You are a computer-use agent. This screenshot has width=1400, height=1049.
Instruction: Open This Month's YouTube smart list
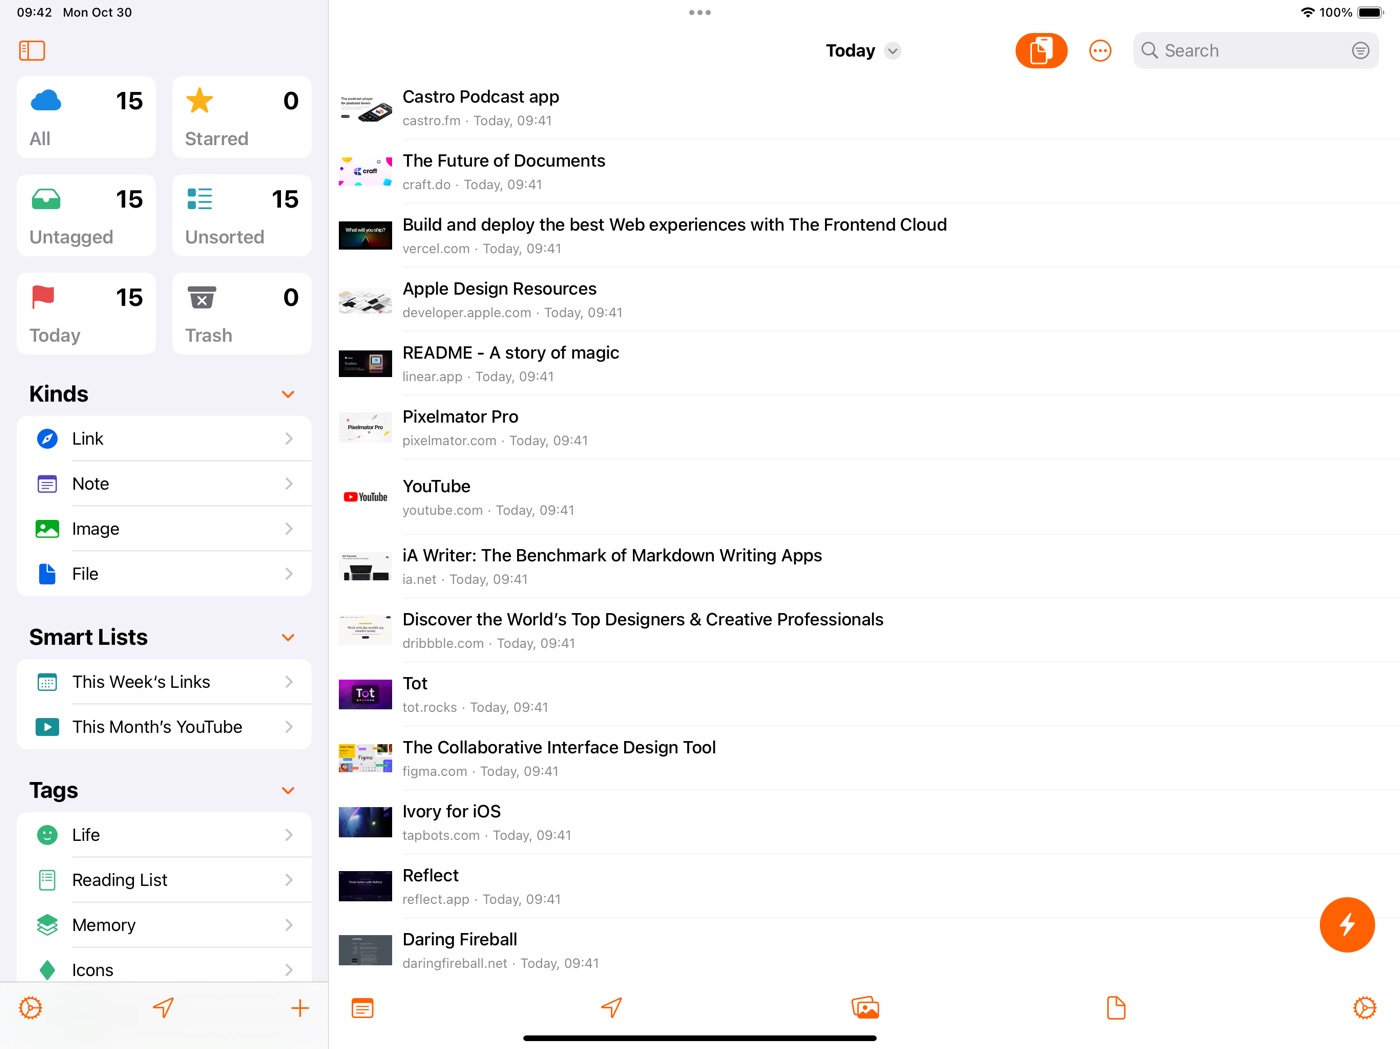164,726
